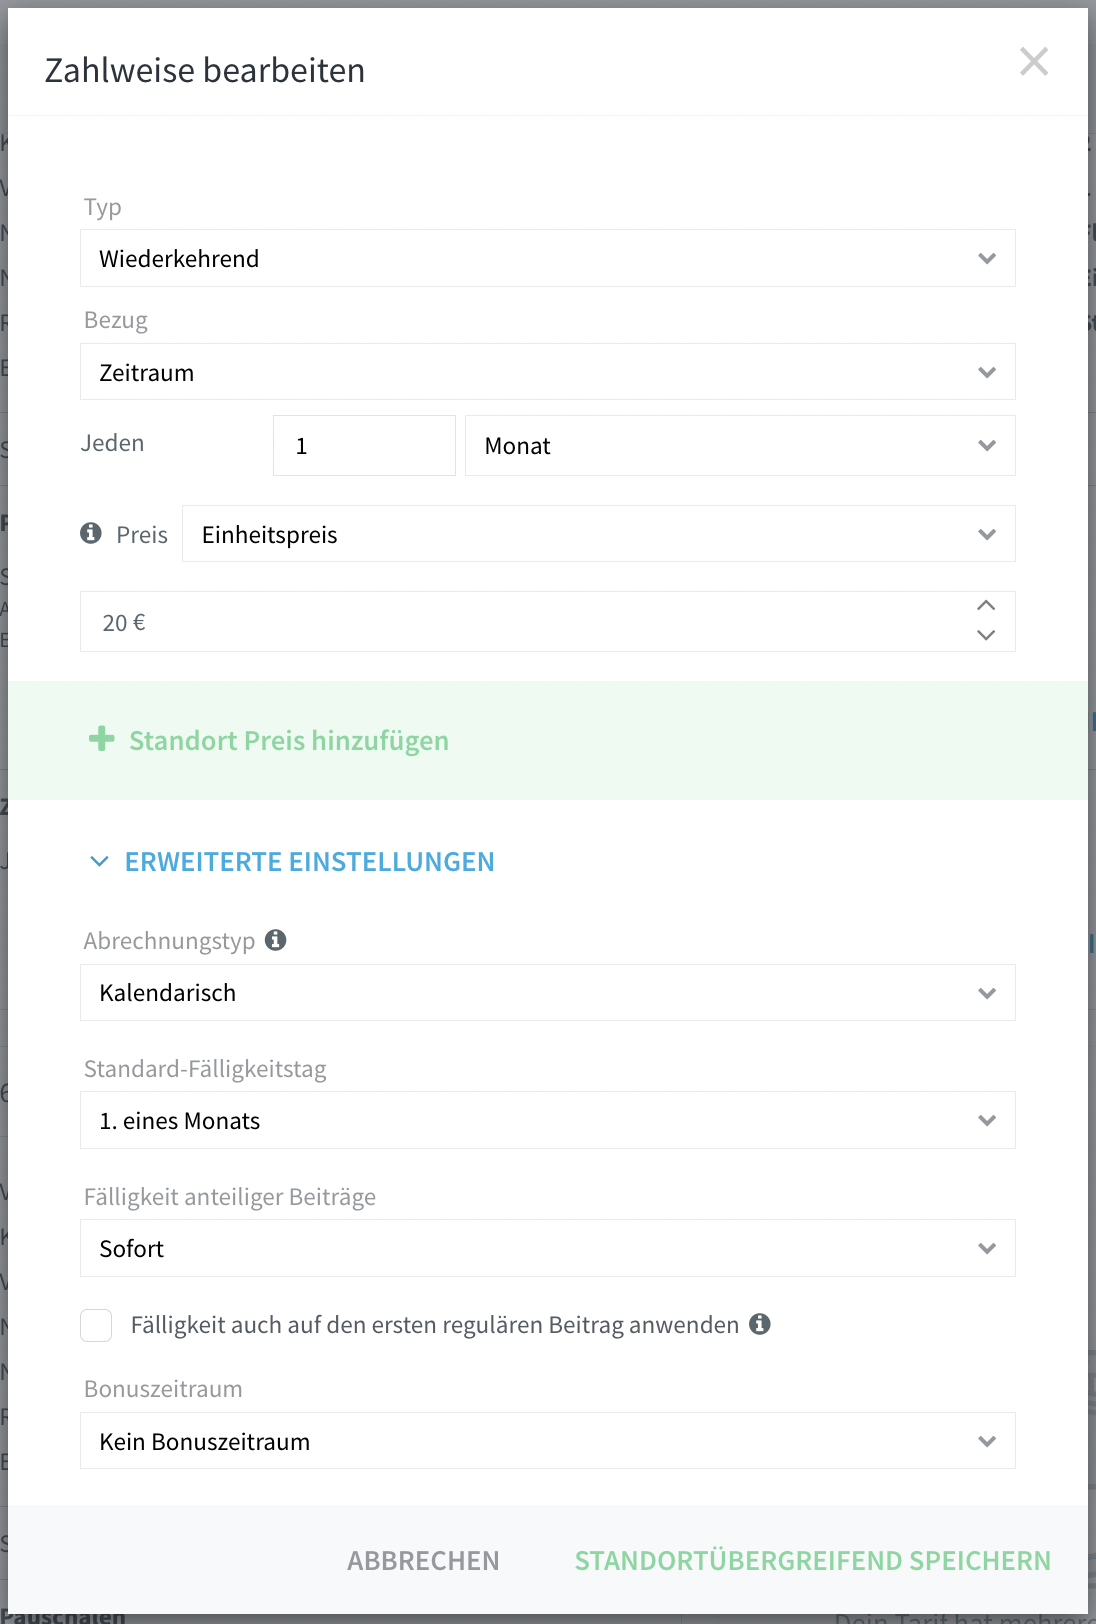The height and width of the screenshot is (1624, 1096).
Task: Click info icon after Fälligkeit checkbox label
Action: 760,1324
